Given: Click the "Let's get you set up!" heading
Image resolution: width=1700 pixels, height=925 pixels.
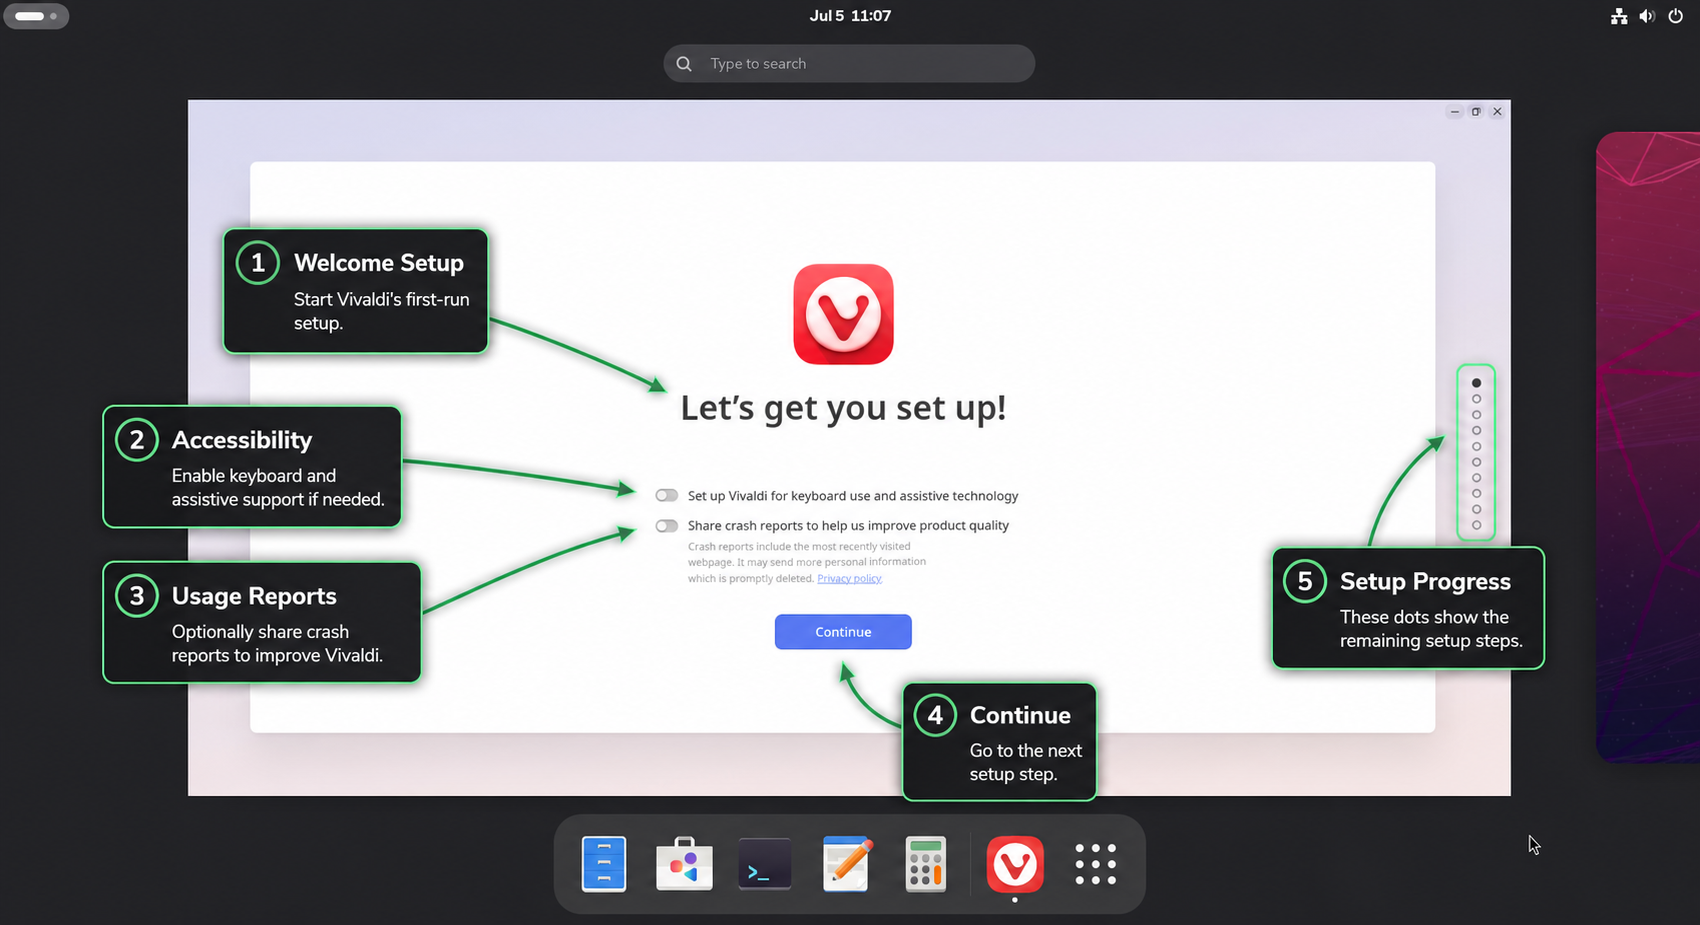Looking at the screenshot, I should [x=843, y=408].
